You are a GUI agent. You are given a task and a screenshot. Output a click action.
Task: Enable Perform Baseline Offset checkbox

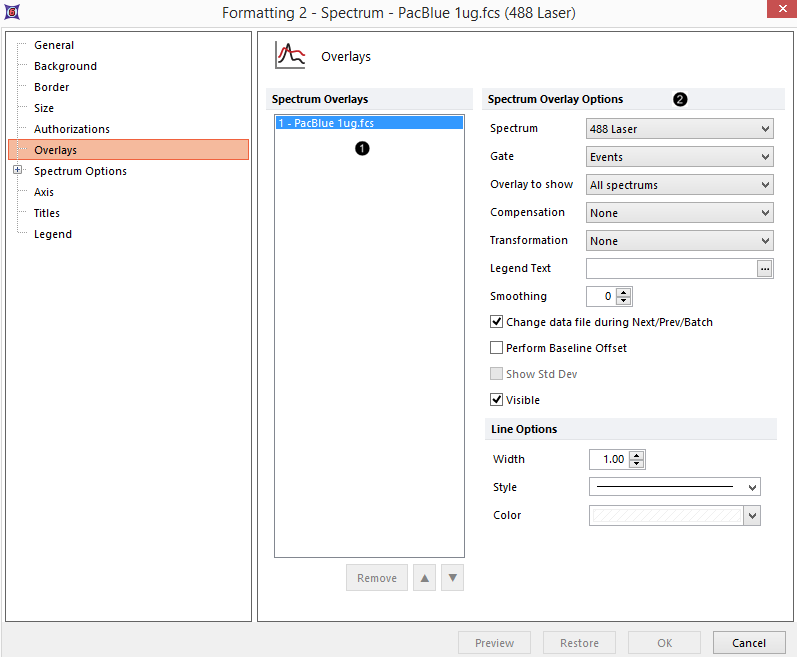click(x=497, y=348)
